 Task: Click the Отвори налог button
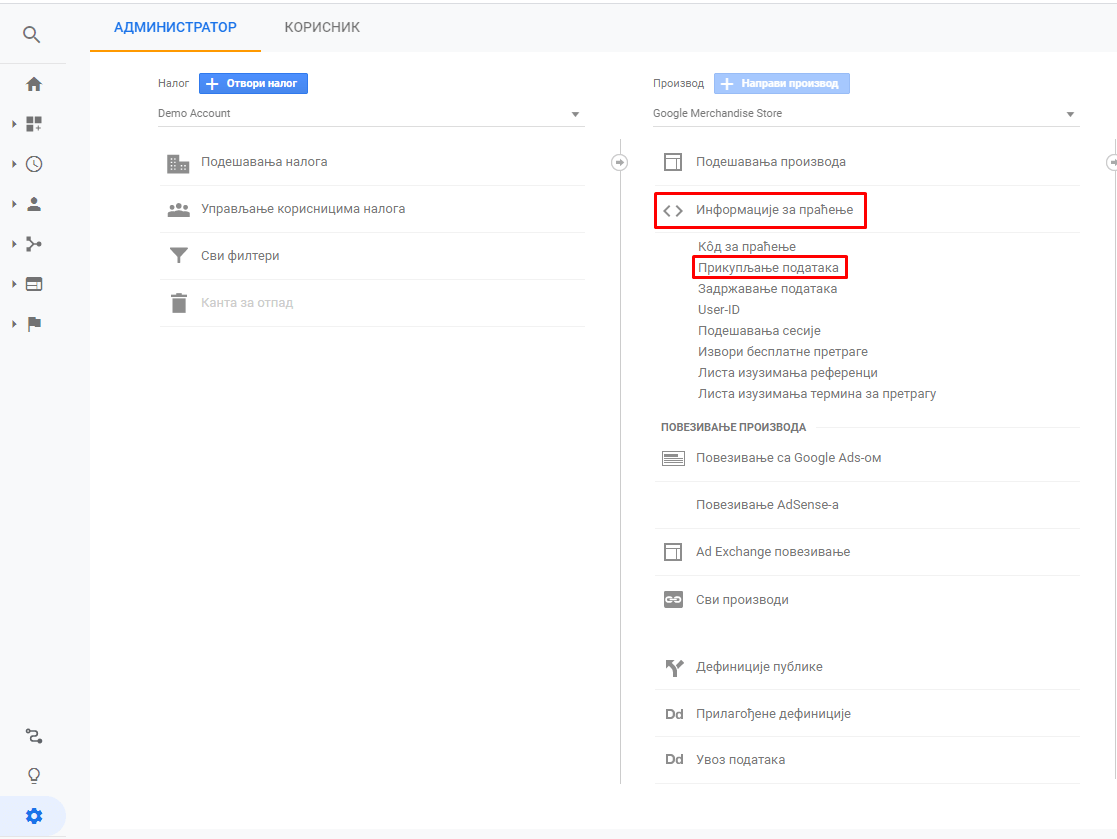coord(253,83)
